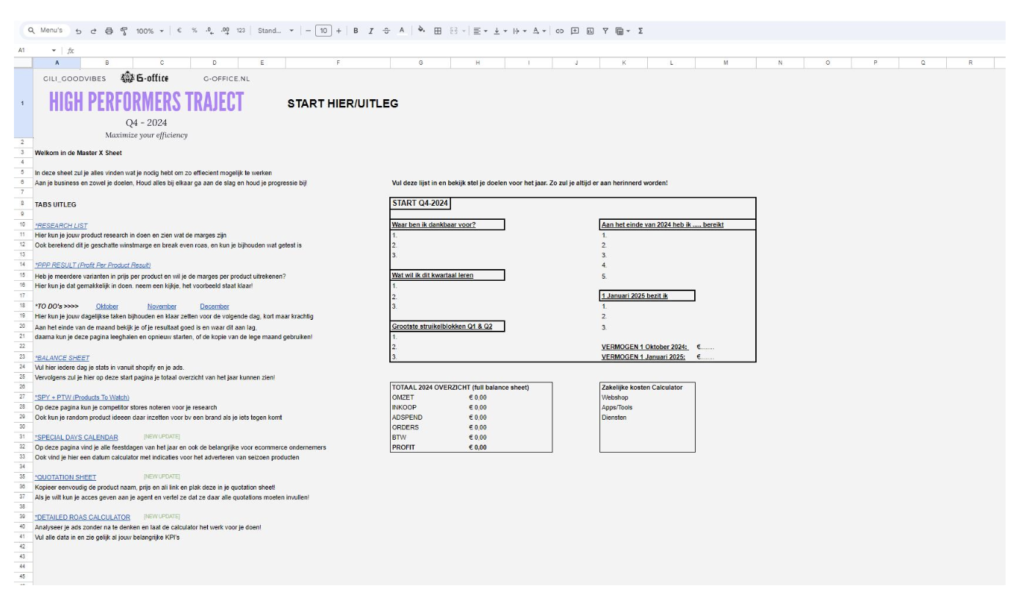Select 'VERMOGEN 1 Oktober 2024' cell
Viewport: 1024px width, 594px height.
click(645, 347)
